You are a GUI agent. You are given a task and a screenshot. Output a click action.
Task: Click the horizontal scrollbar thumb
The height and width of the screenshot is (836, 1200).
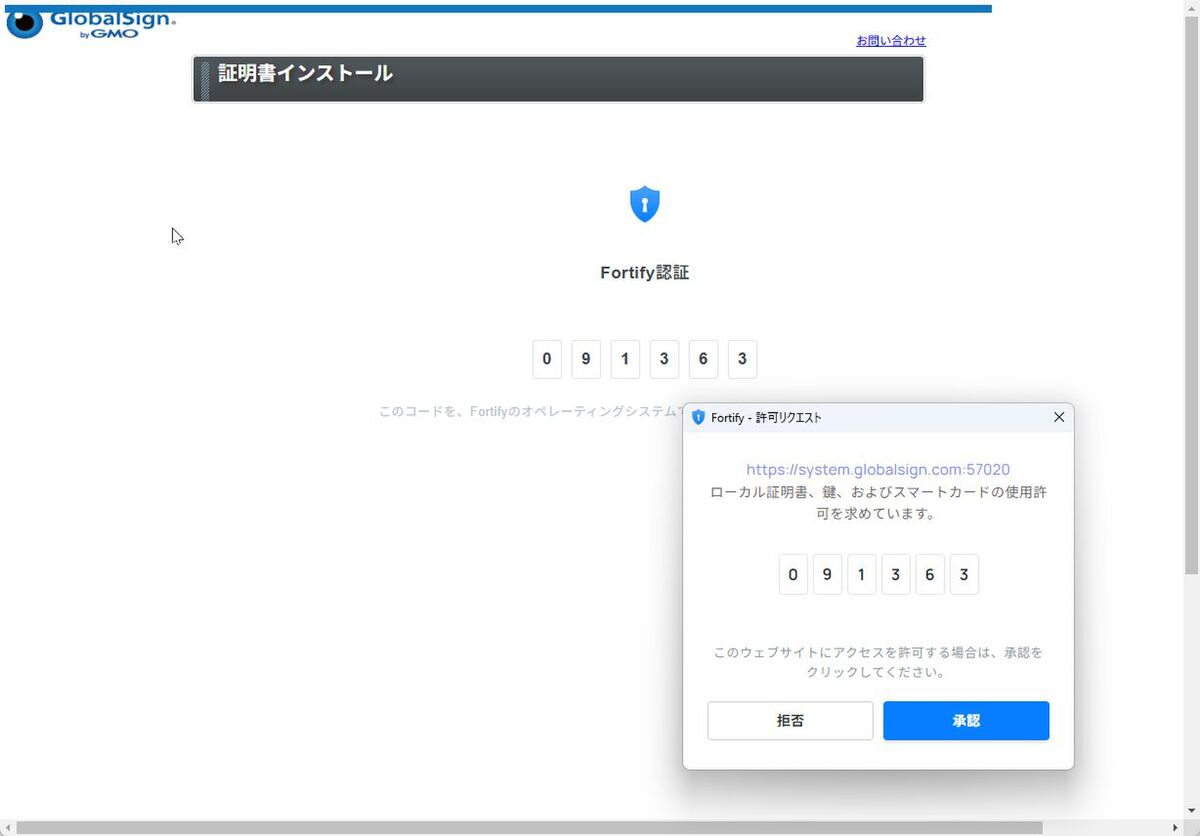pyautogui.click(x=529, y=828)
